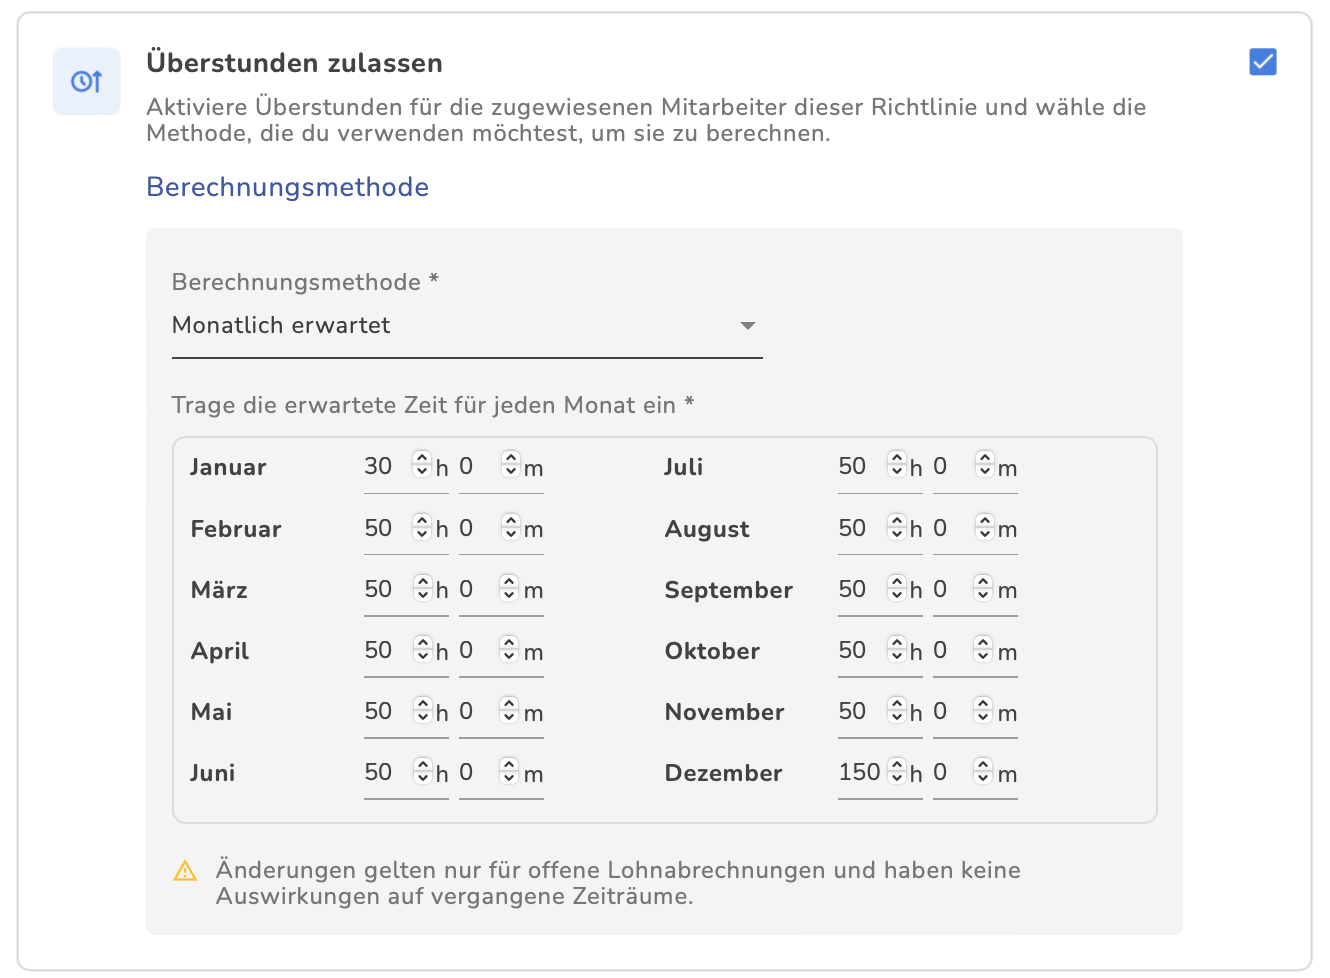Viewport: 1330px width, 978px height.
Task: Click the overtime clock icon
Action: (x=87, y=81)
